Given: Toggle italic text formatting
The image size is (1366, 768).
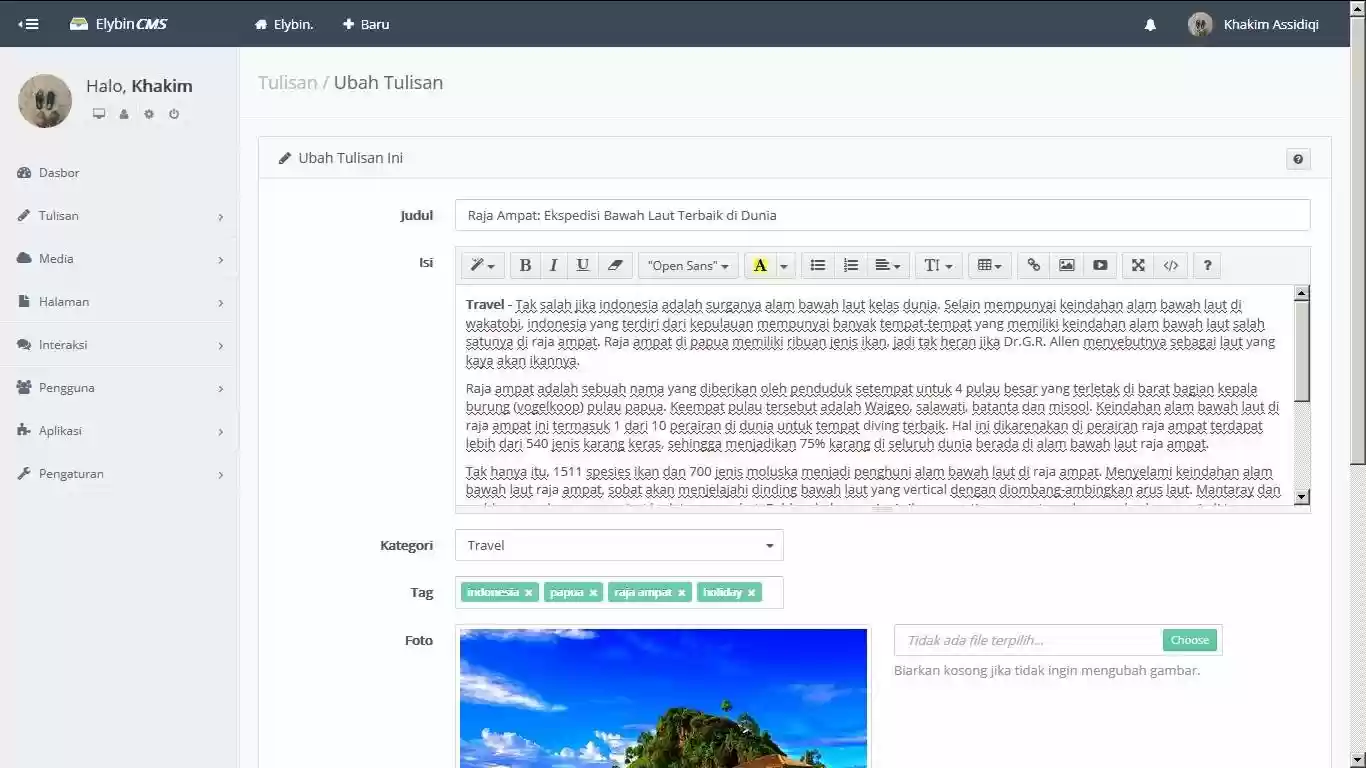Looking at the screenshot, I should pyautogui.click(x=553, y=265).
